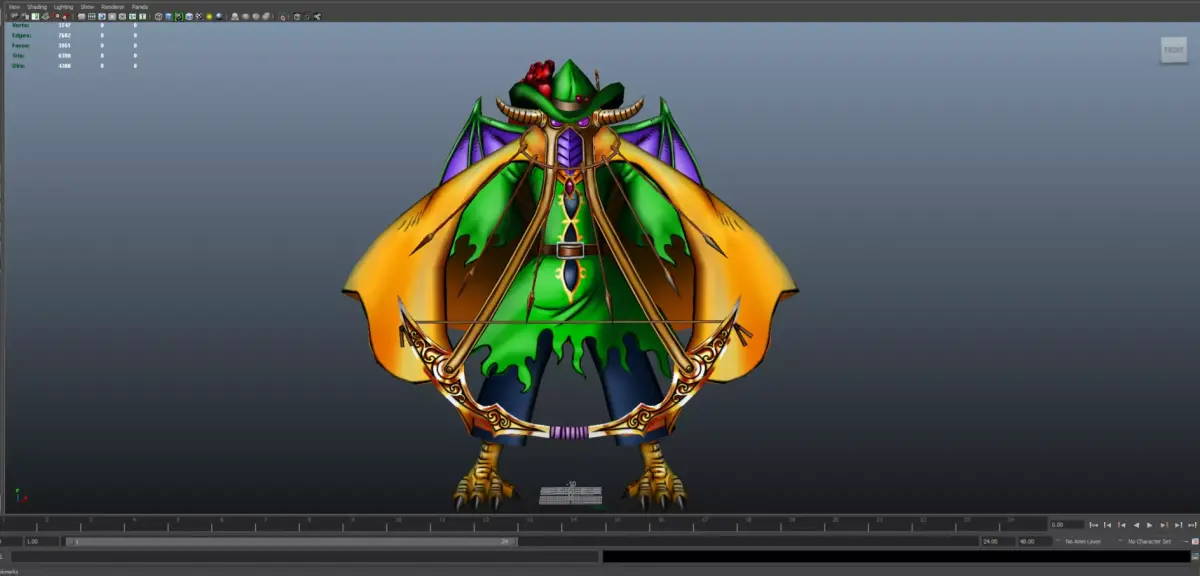1200x576 pixels.
Task: Click the FRONT view cube face
Action: (x=1173, y=49)
